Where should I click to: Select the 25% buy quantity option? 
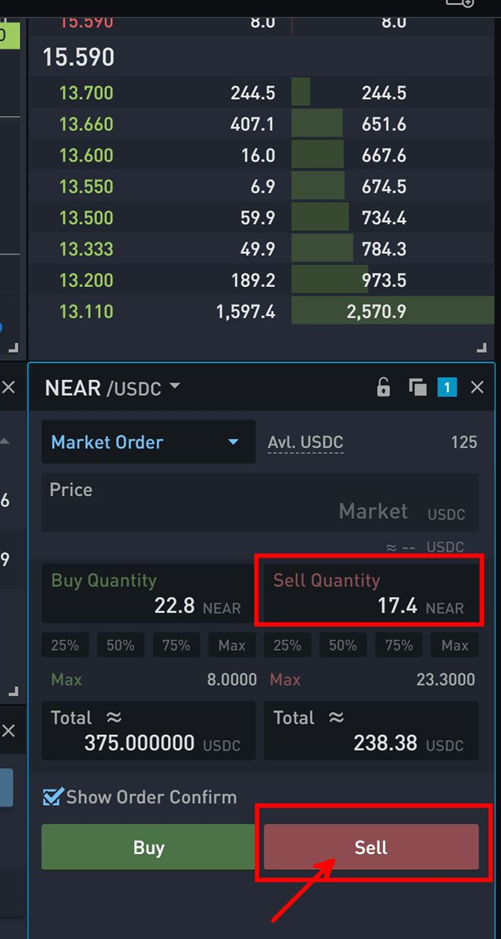(65, 645)
